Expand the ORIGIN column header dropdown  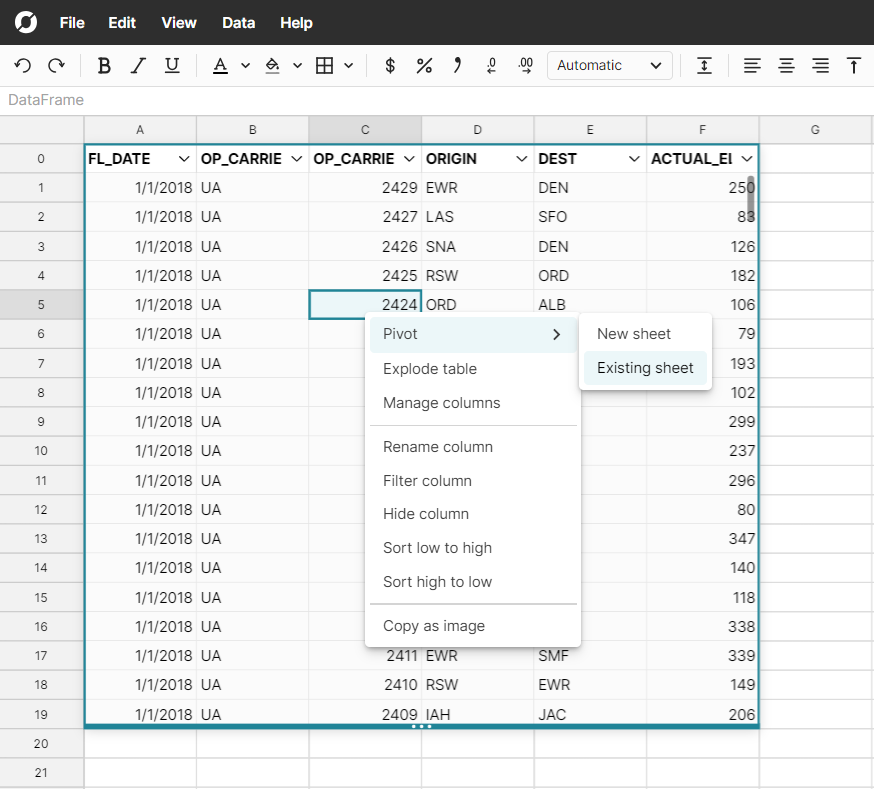click(x=521, y=159)
